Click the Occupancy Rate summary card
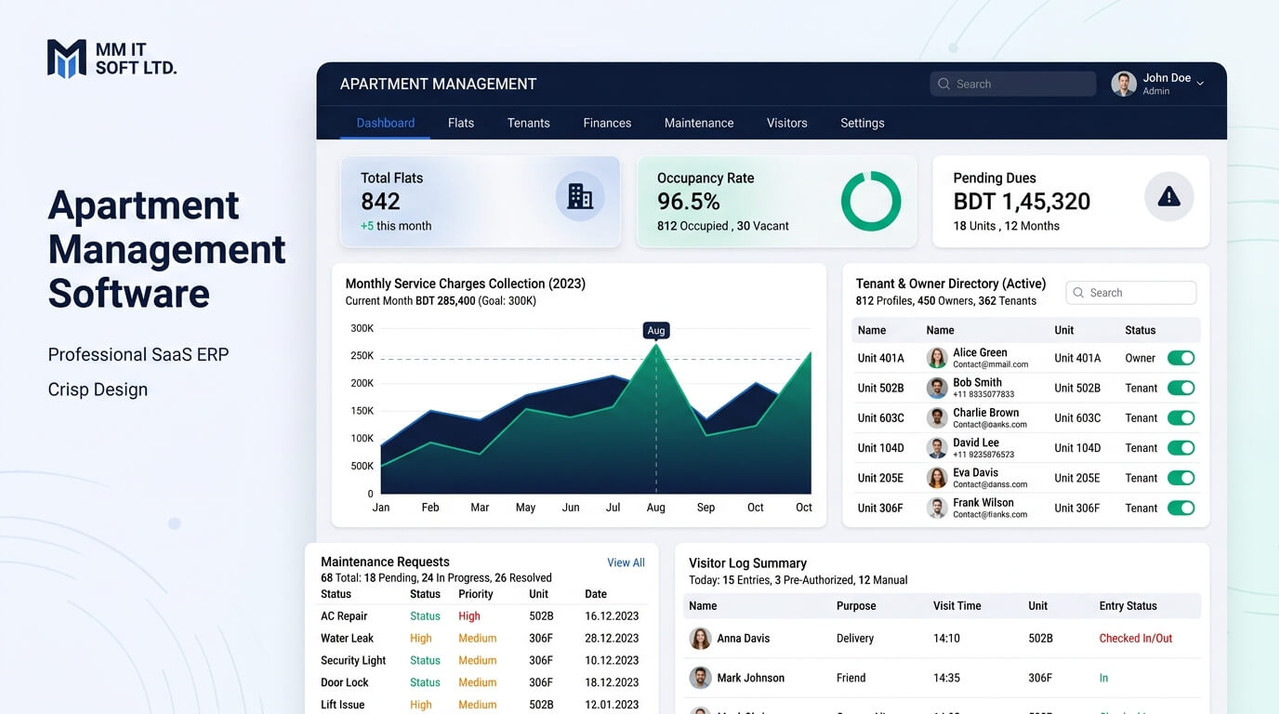The width and height of the screenshot is (1279, 714). coord(777,201)
